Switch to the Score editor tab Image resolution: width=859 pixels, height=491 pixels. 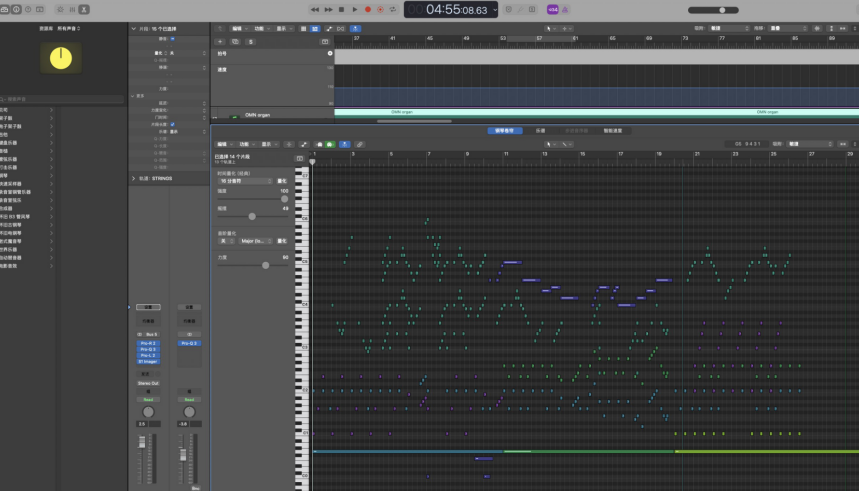540,131
